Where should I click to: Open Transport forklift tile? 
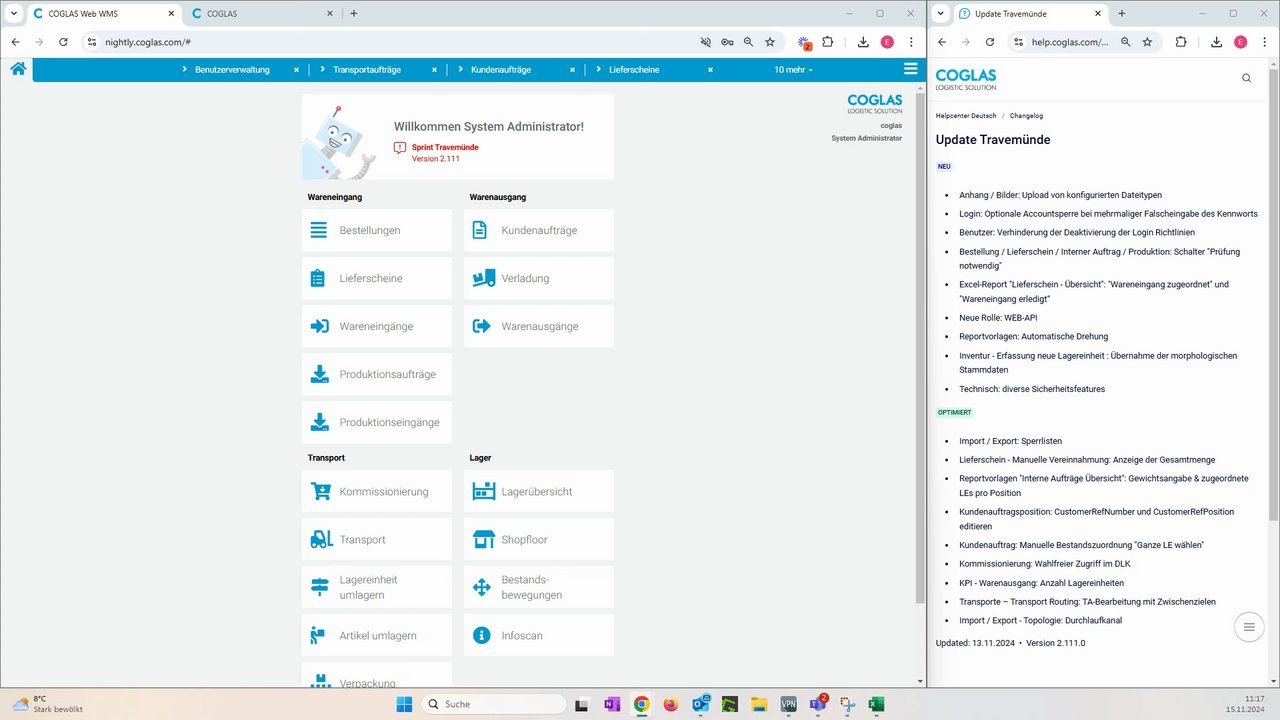pos(377,539)
